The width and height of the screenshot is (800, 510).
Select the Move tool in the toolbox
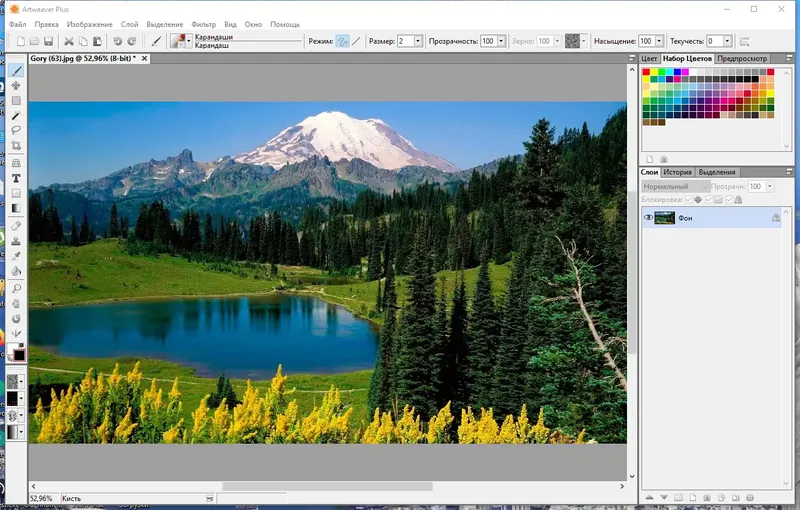16,86
